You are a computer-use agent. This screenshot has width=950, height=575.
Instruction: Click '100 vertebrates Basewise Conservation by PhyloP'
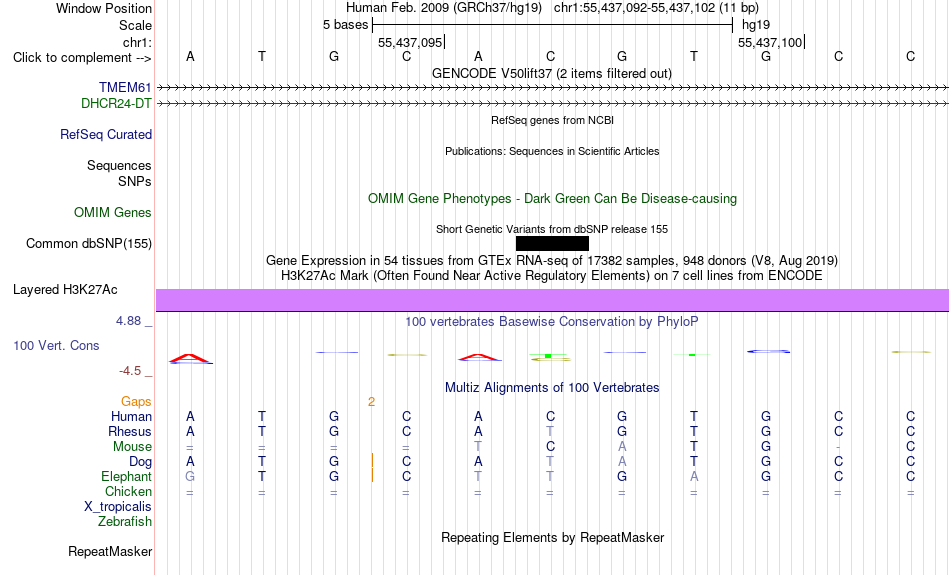[x=552, y=322]
